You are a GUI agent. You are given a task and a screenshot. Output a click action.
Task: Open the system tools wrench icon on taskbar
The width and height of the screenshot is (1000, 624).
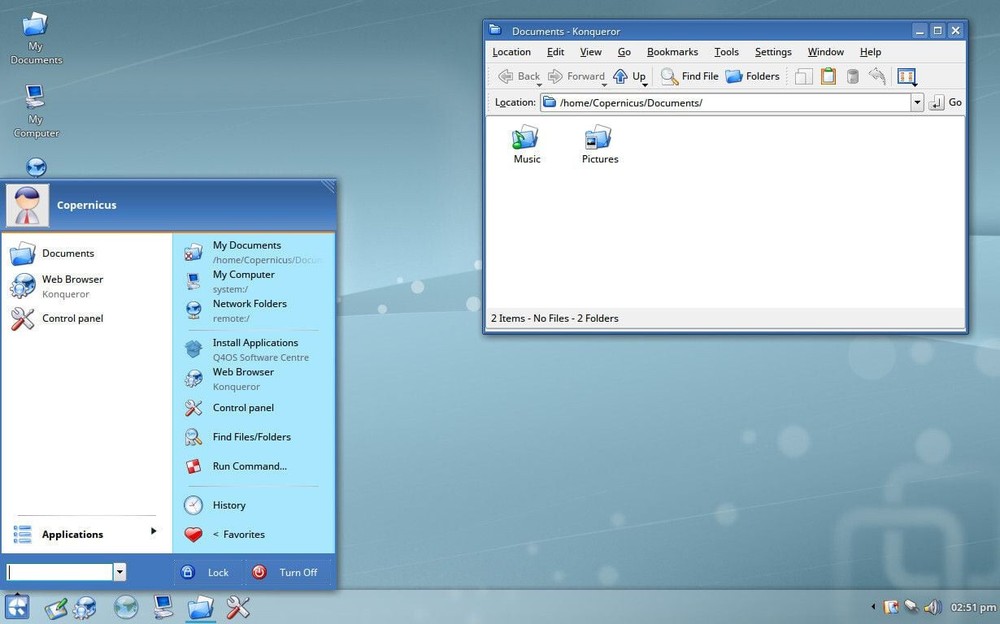(x=237, y=607)
